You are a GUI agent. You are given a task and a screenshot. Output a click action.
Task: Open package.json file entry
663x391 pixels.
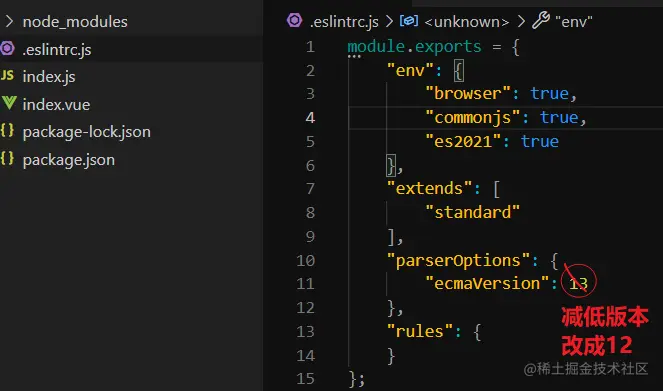[68, 160]
